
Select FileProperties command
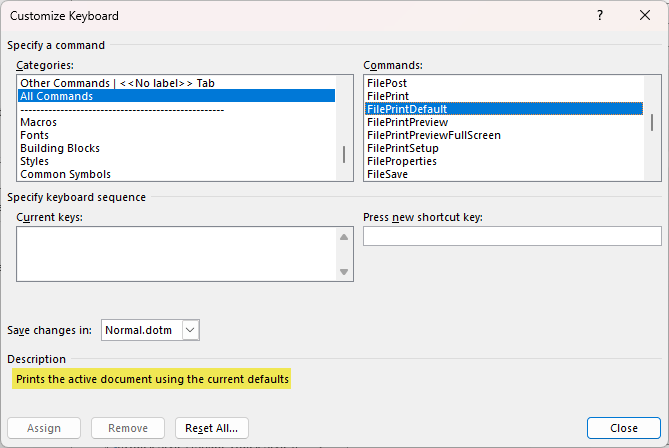(x=504, y=161)
